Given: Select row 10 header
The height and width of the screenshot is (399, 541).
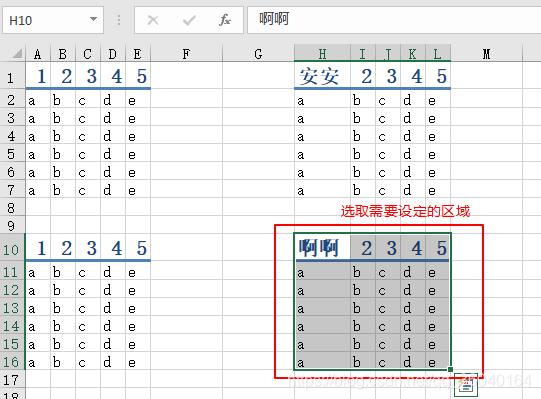Looking at the screenshot, I should coord(12,247).
